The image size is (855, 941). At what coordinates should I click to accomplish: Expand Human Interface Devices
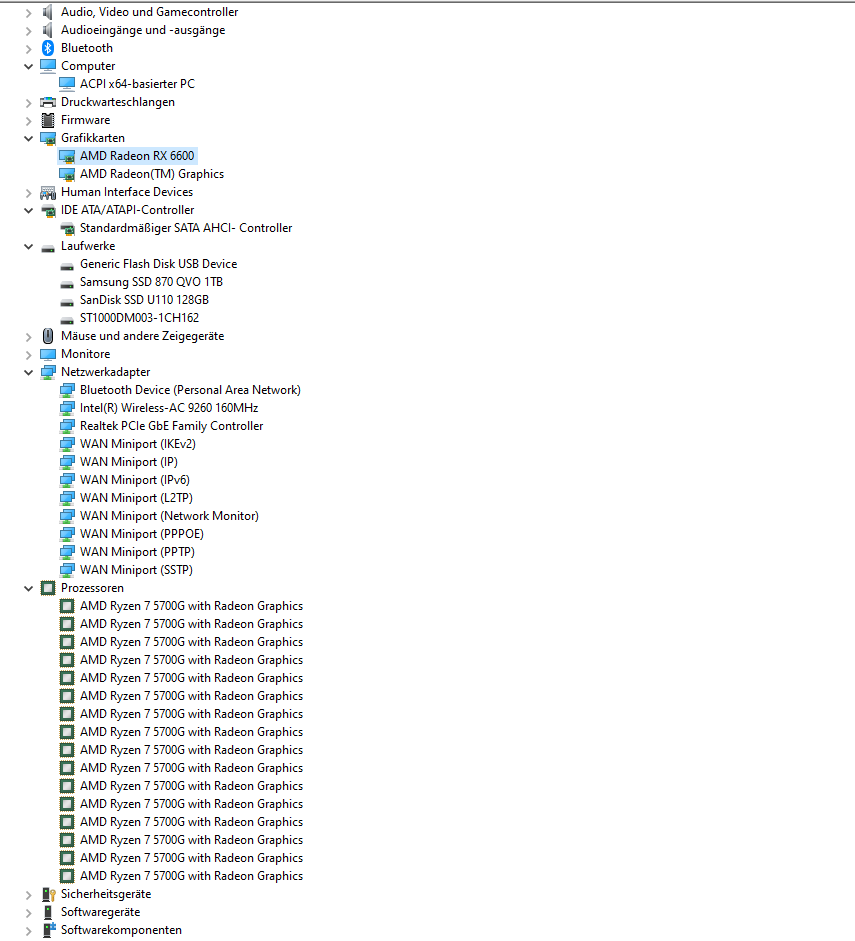click(28, 193)
